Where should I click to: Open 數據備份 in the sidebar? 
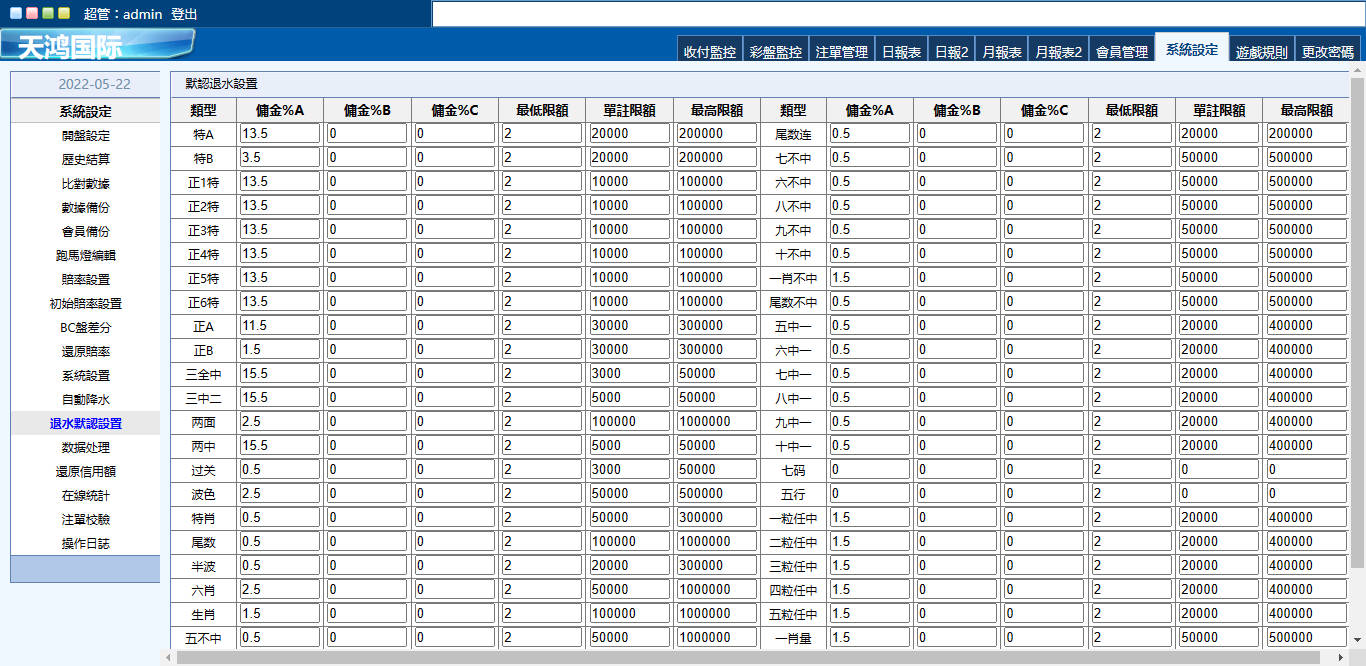click(85, 208)
